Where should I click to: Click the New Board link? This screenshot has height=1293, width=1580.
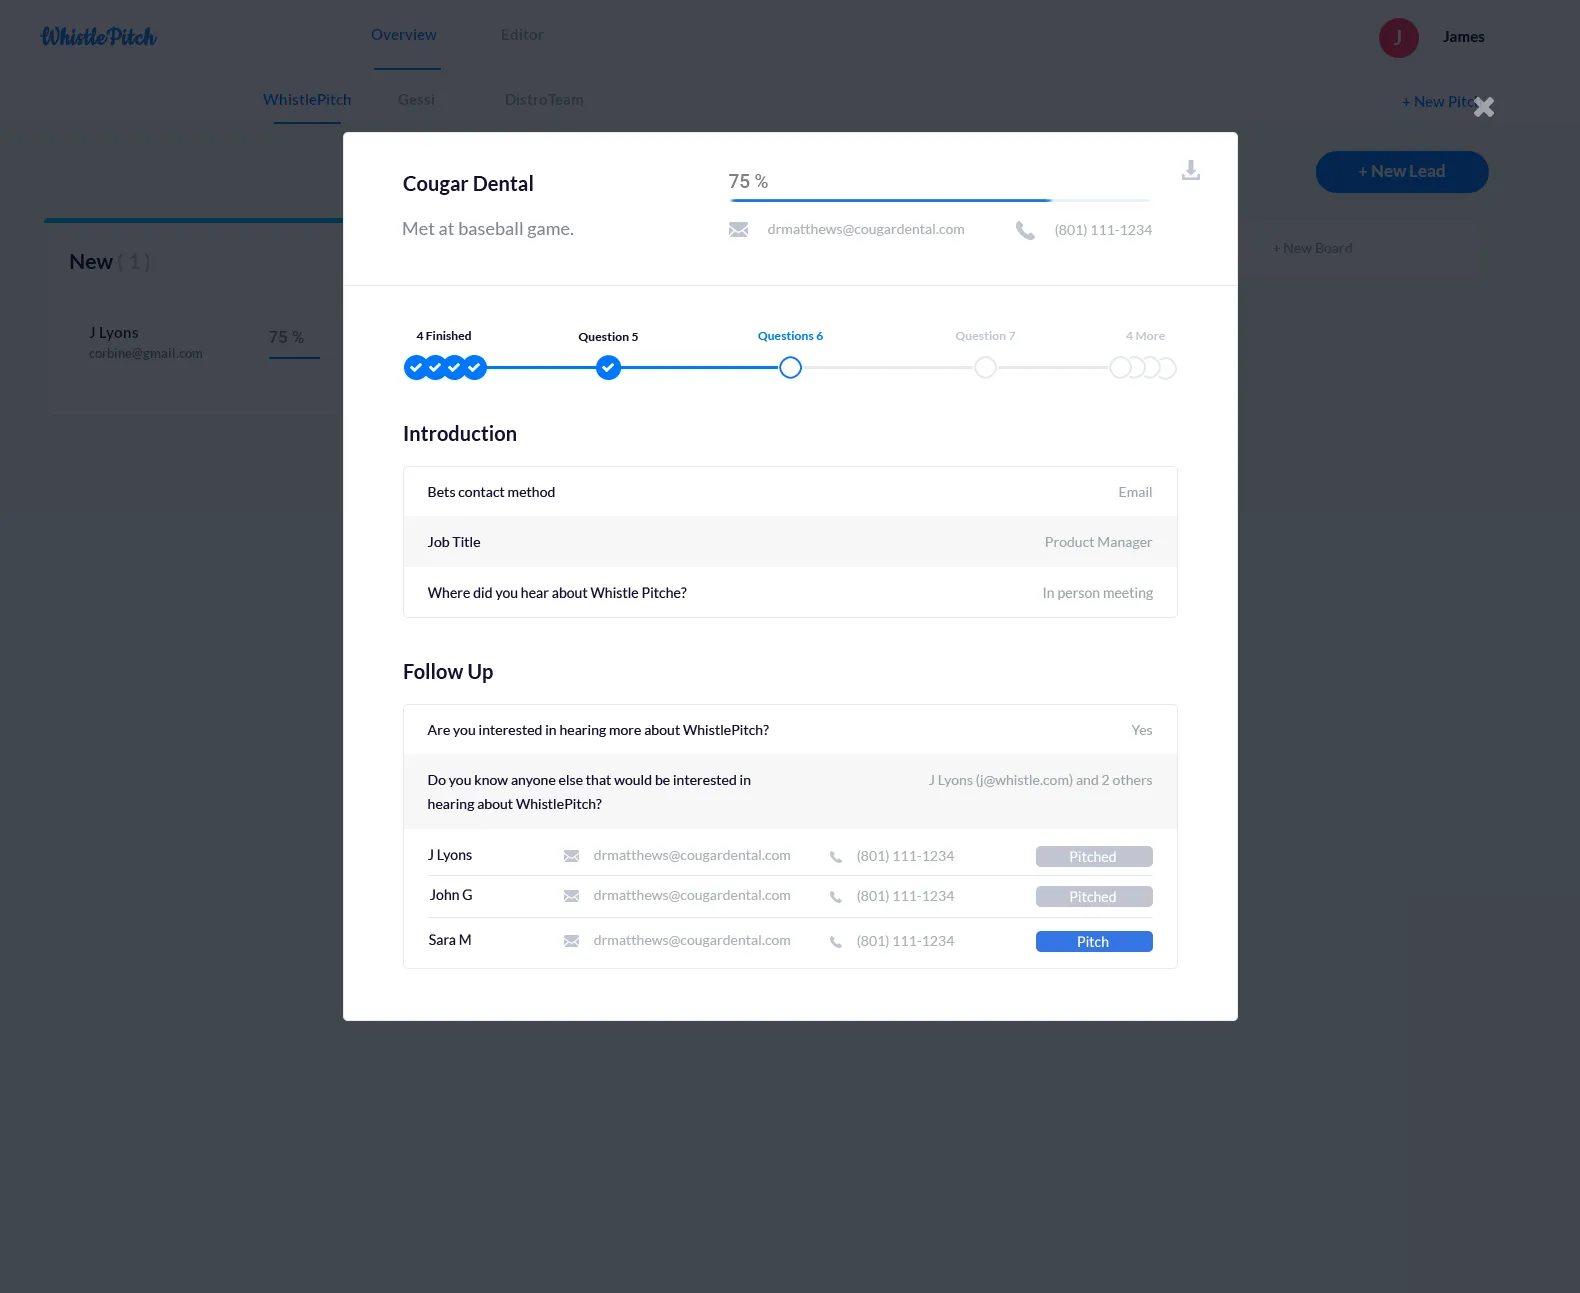click(x=1312, y=248)
